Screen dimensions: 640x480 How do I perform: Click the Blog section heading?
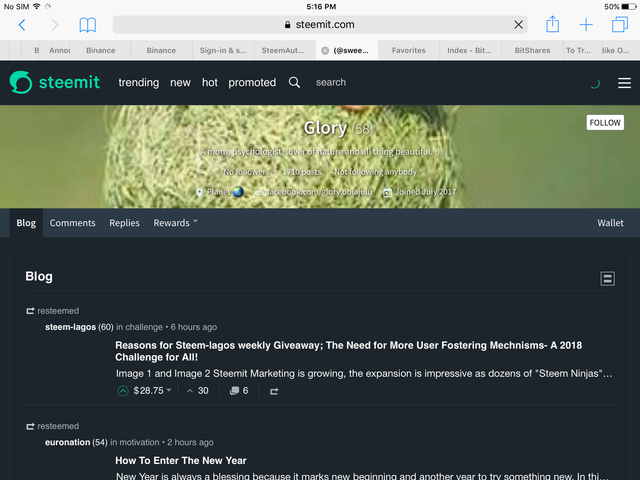tap(39, 276)
